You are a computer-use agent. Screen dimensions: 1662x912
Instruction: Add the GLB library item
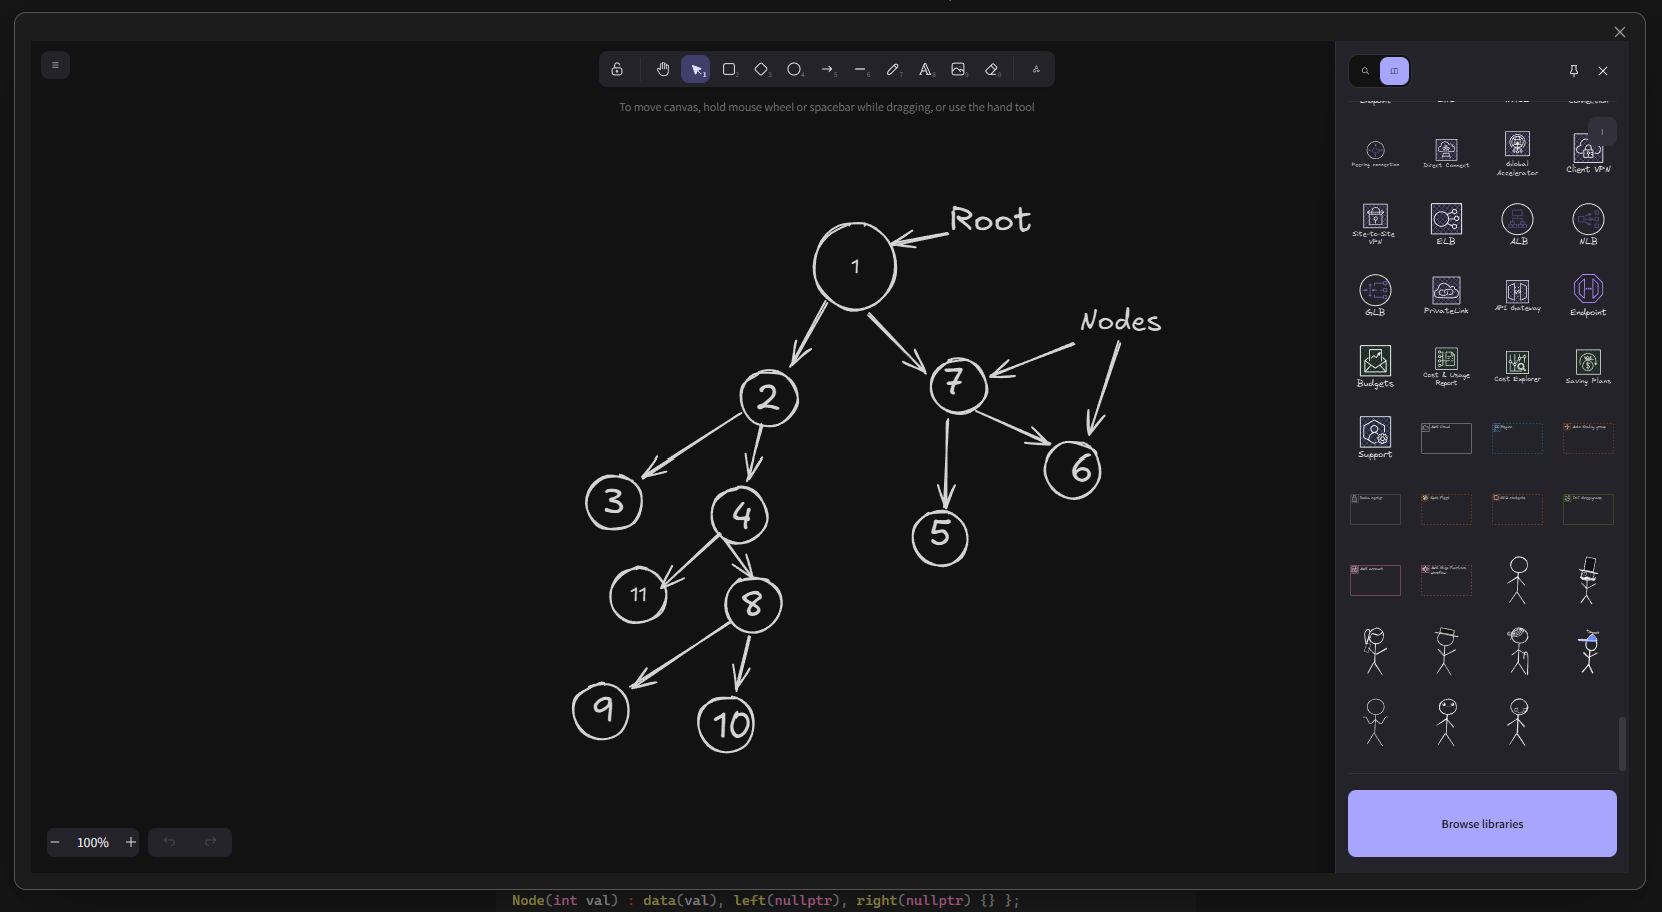[1375, 295]
